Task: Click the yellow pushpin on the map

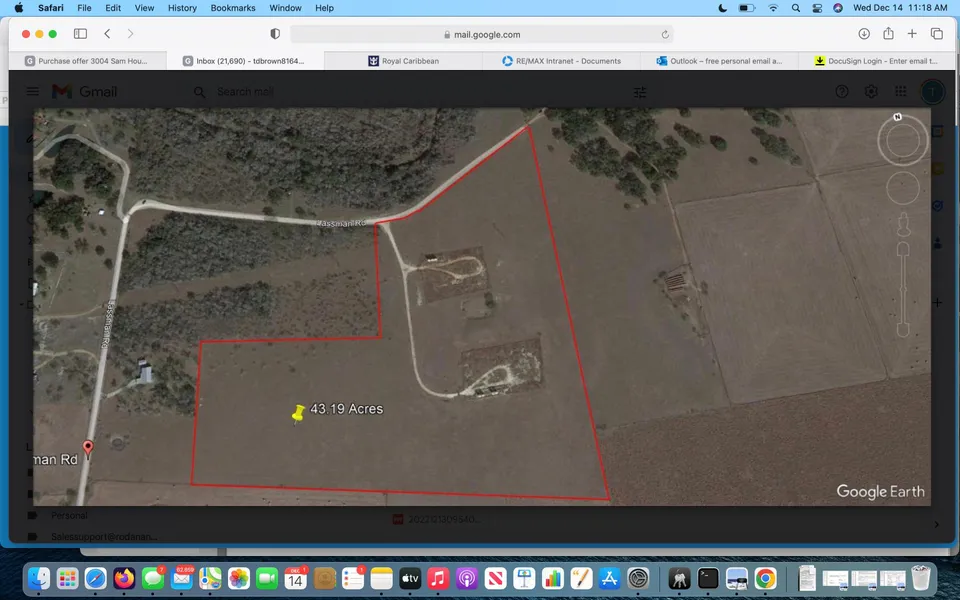Action: point(298,413)
